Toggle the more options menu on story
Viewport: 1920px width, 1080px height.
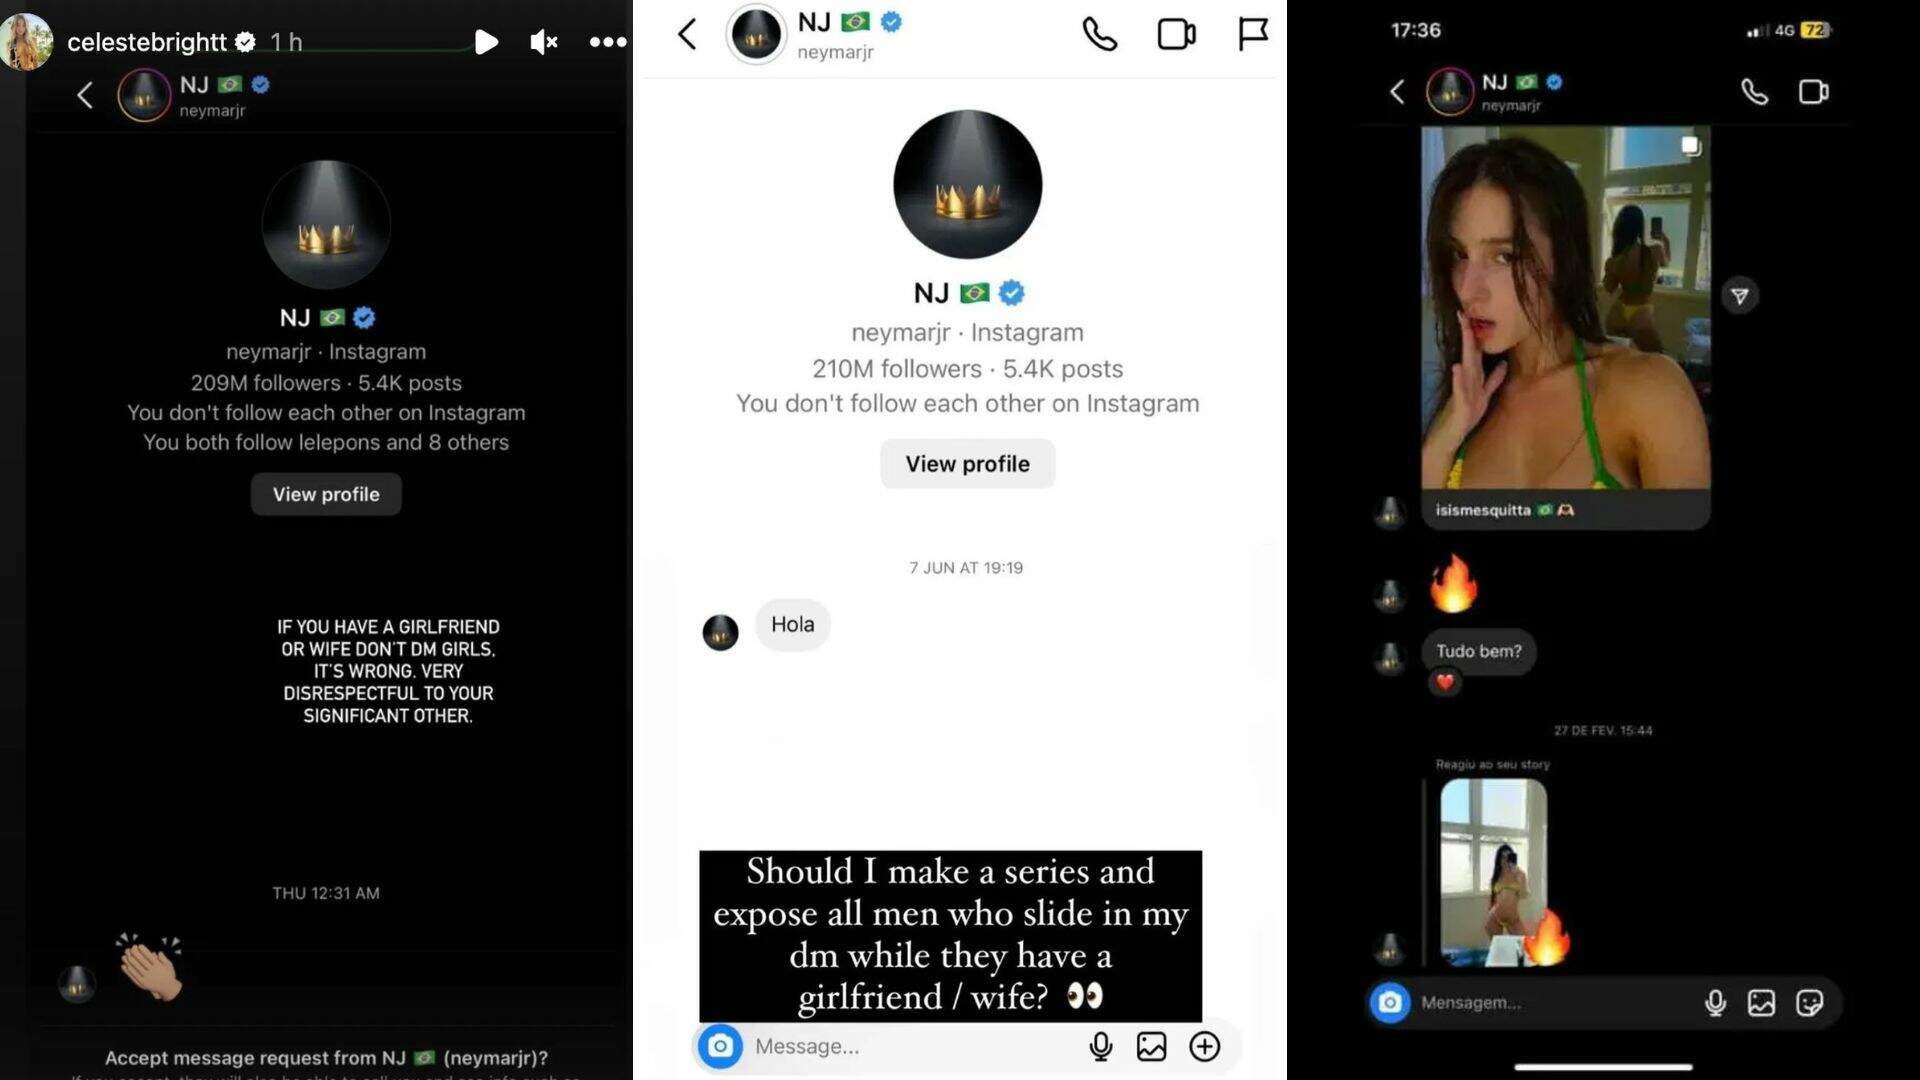coord(609,41)
